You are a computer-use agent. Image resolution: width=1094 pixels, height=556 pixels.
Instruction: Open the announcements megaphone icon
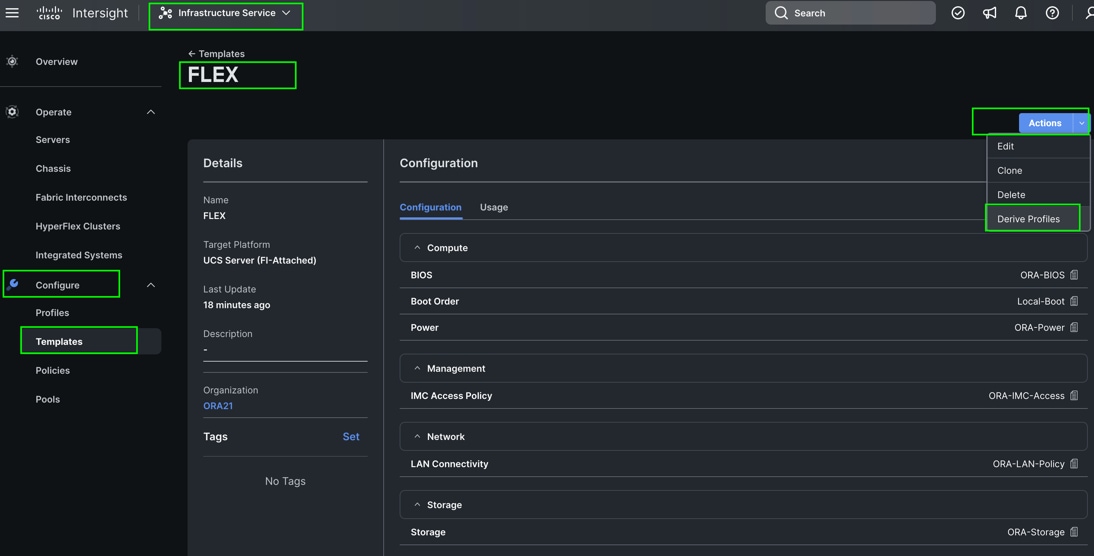[989, 13]
